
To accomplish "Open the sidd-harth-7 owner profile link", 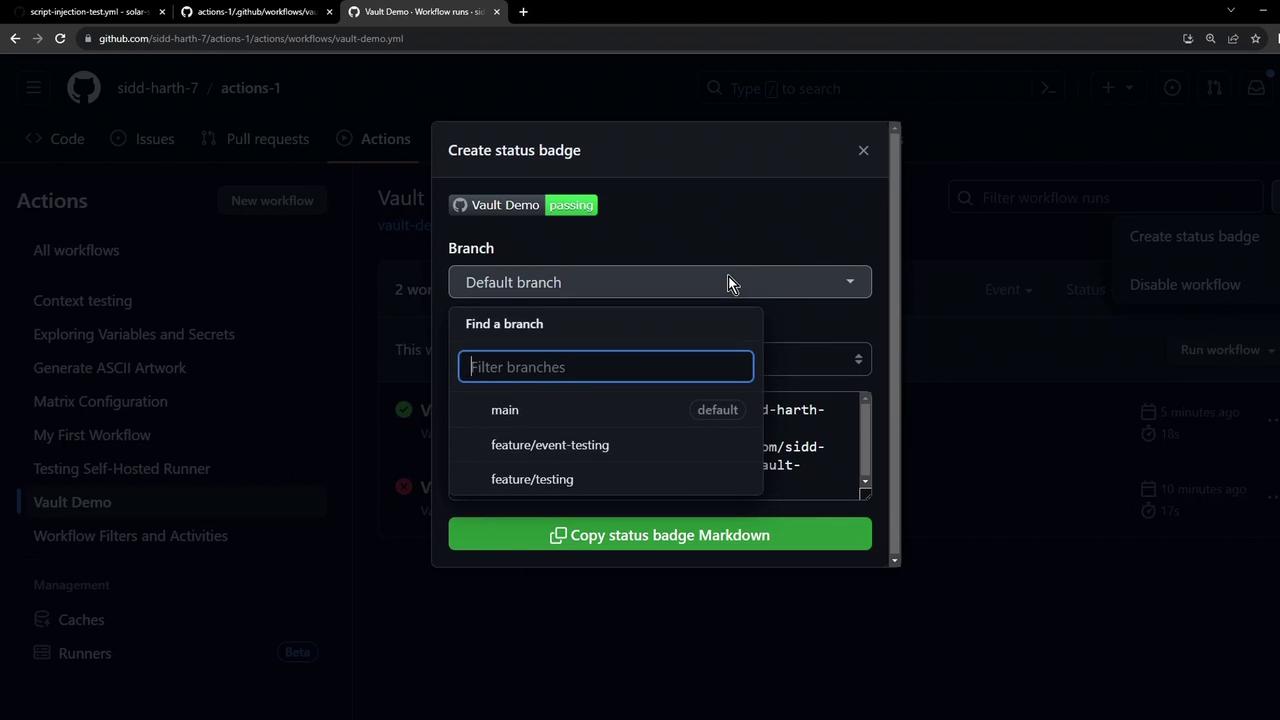I will pos(157,88).
